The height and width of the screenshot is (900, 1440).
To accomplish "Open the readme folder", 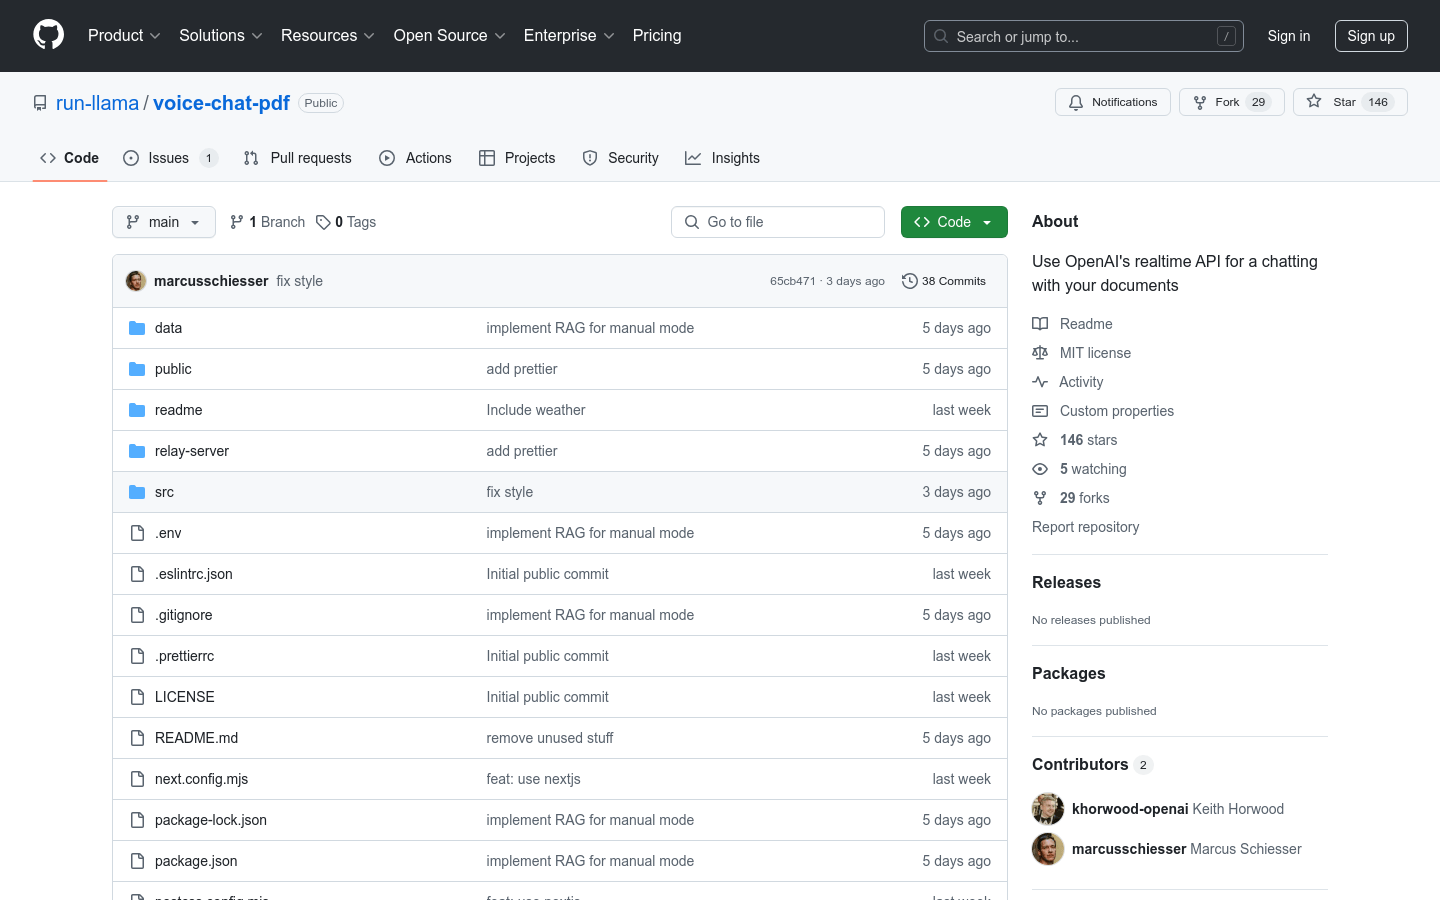I will (x=179, y=410).
